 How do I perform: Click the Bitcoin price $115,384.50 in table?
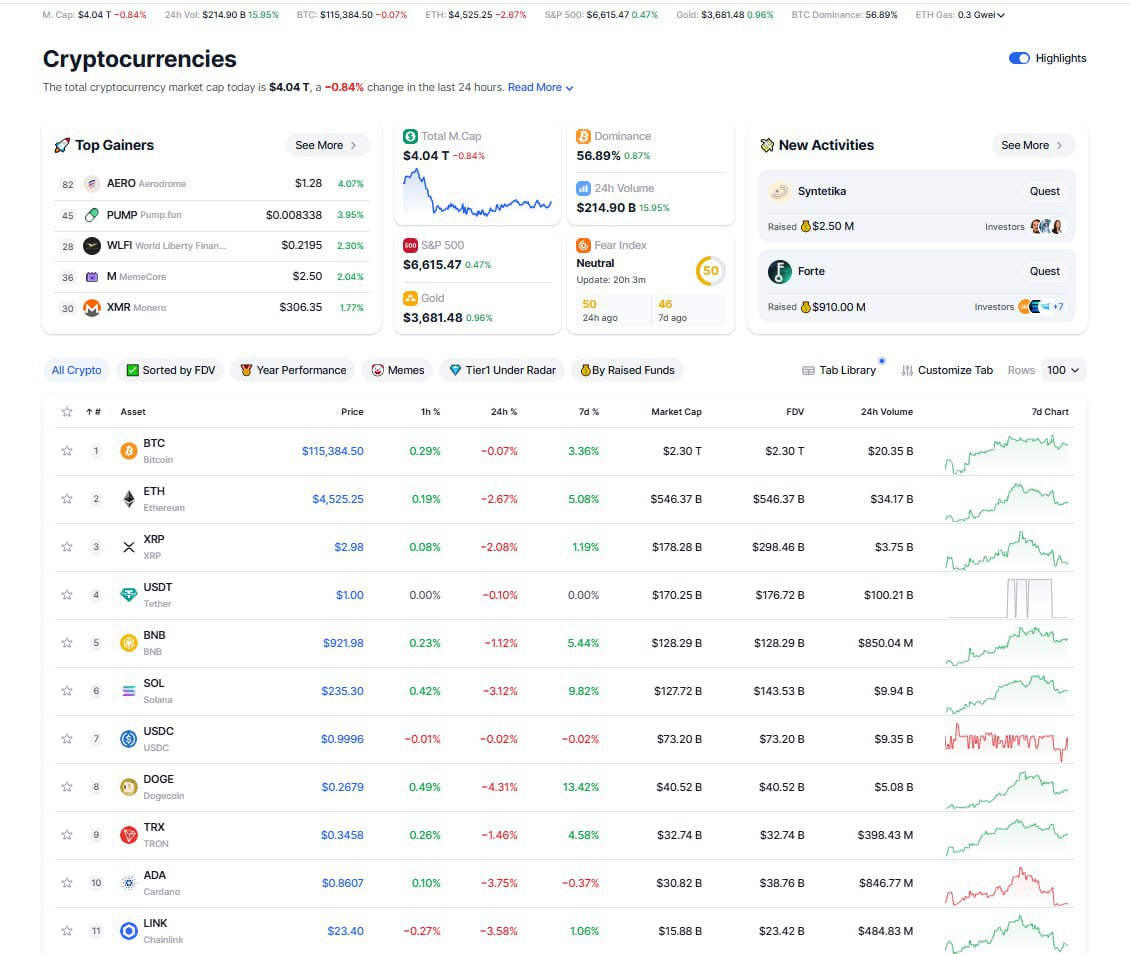pos(332,451)
